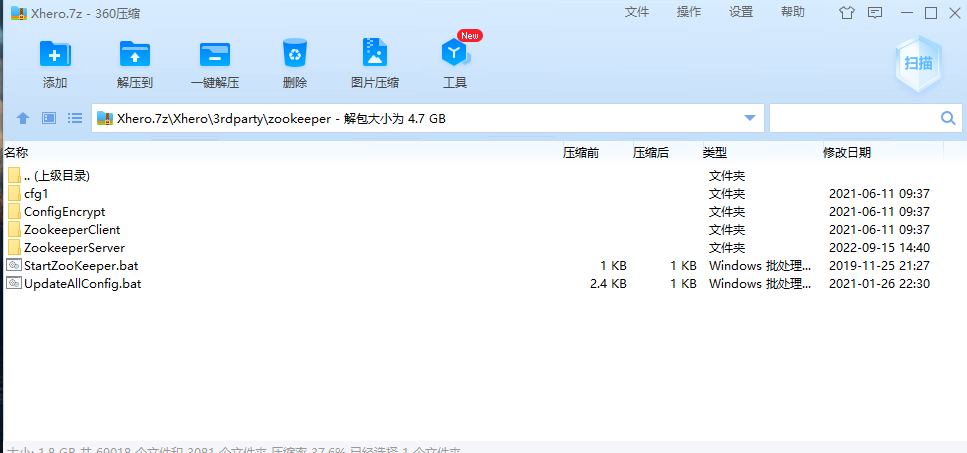The image size is (967, 453).
Task: Open the 工具 (Tools) icon
Action: (x=455, y=54)
